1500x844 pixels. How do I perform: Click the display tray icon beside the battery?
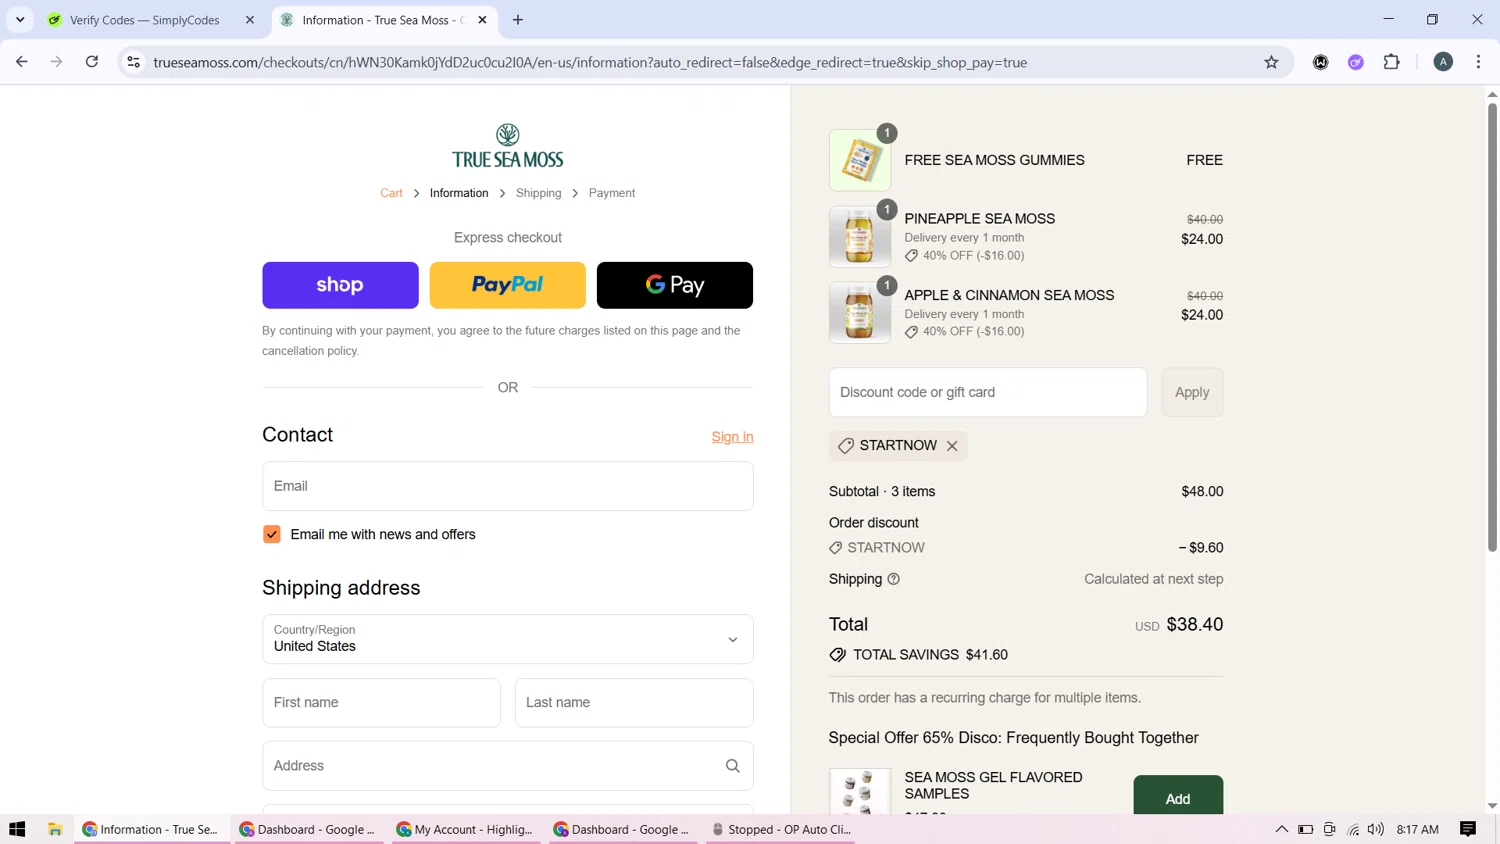pos(1329,829)
